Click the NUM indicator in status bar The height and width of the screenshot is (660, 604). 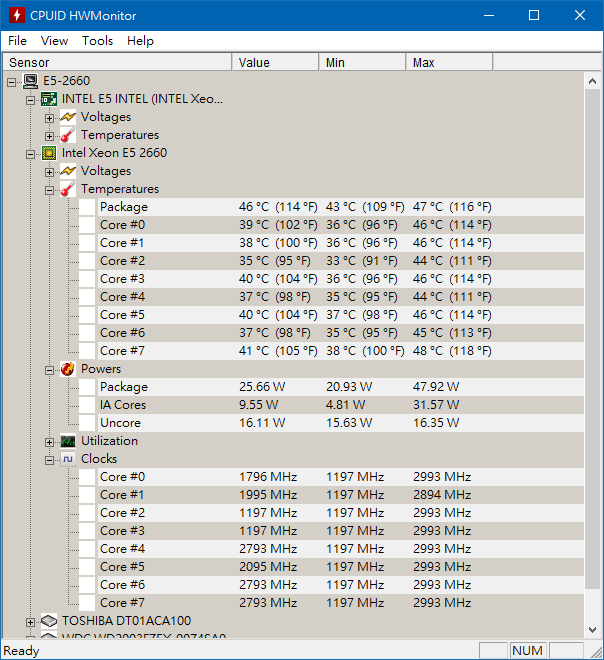point(527,651)
